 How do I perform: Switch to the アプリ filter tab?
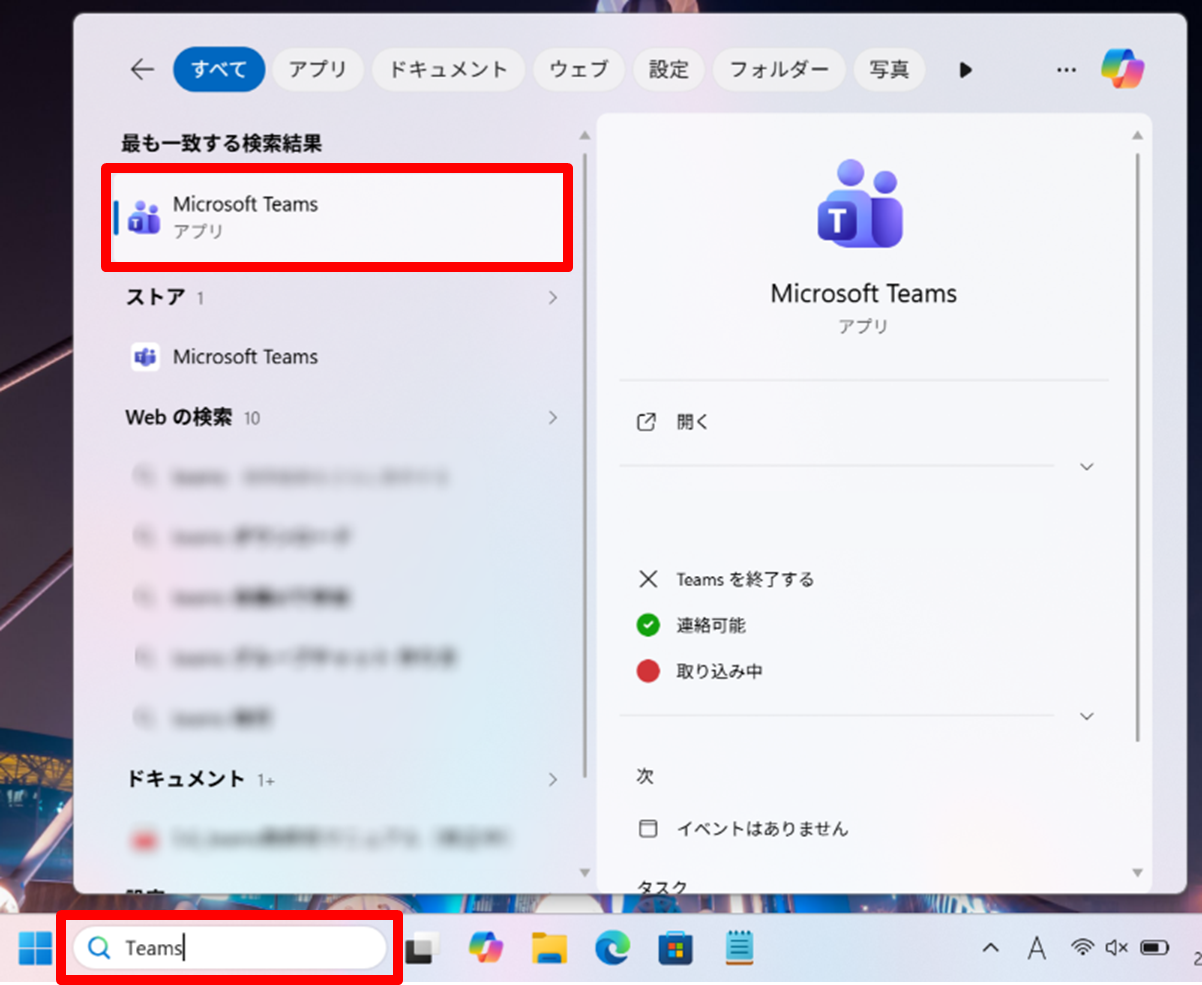click(x=318, y=69)
